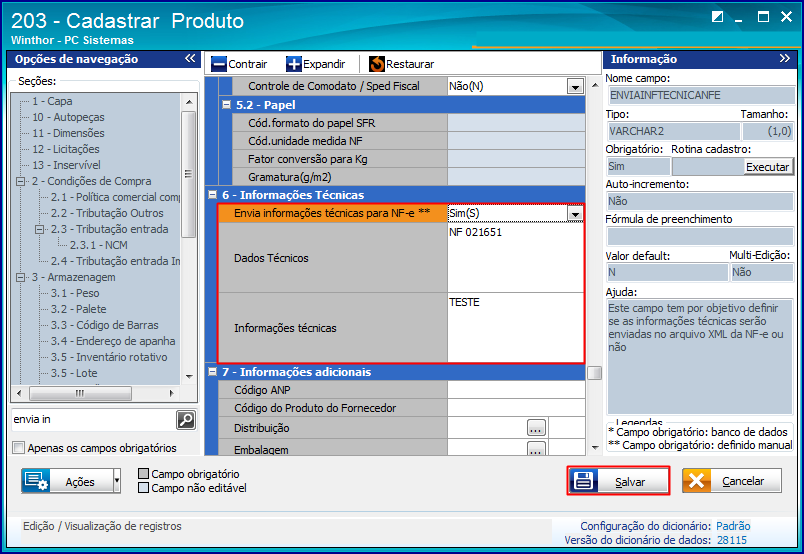Click the Informações técnicas text area
Screen dimensions: 804x554
pyautogui.click(x=516, y=328)
